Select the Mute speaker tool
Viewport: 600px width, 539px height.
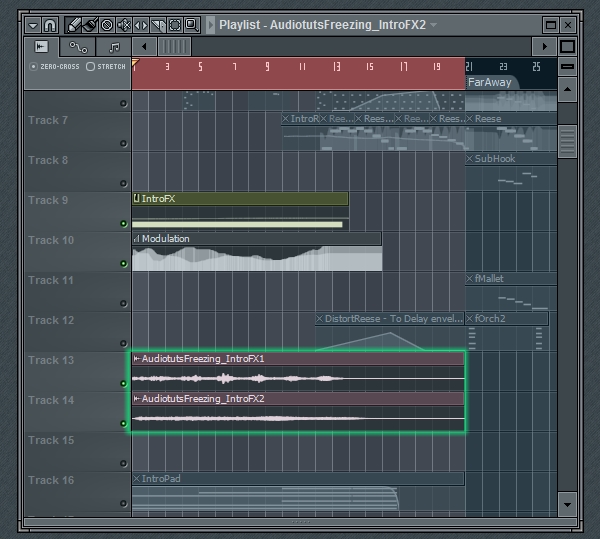tap(124, 26)
